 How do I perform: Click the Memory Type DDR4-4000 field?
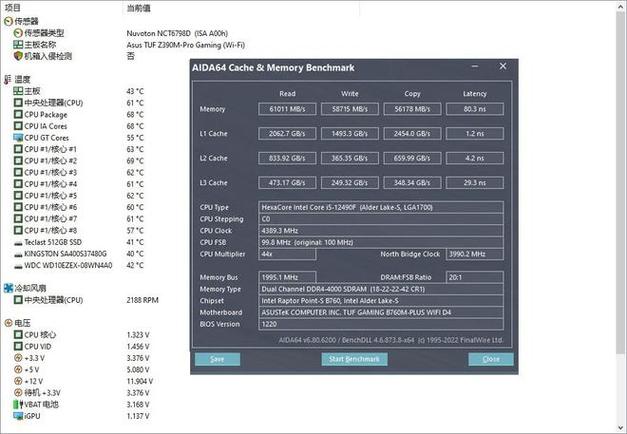(381, 289)
